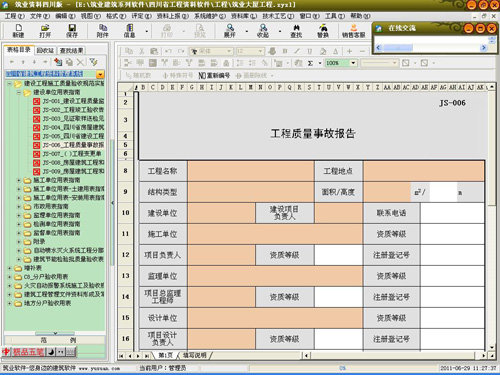
Task: Click the underline U icon in formatting toolbar
Action: point(310,51)
